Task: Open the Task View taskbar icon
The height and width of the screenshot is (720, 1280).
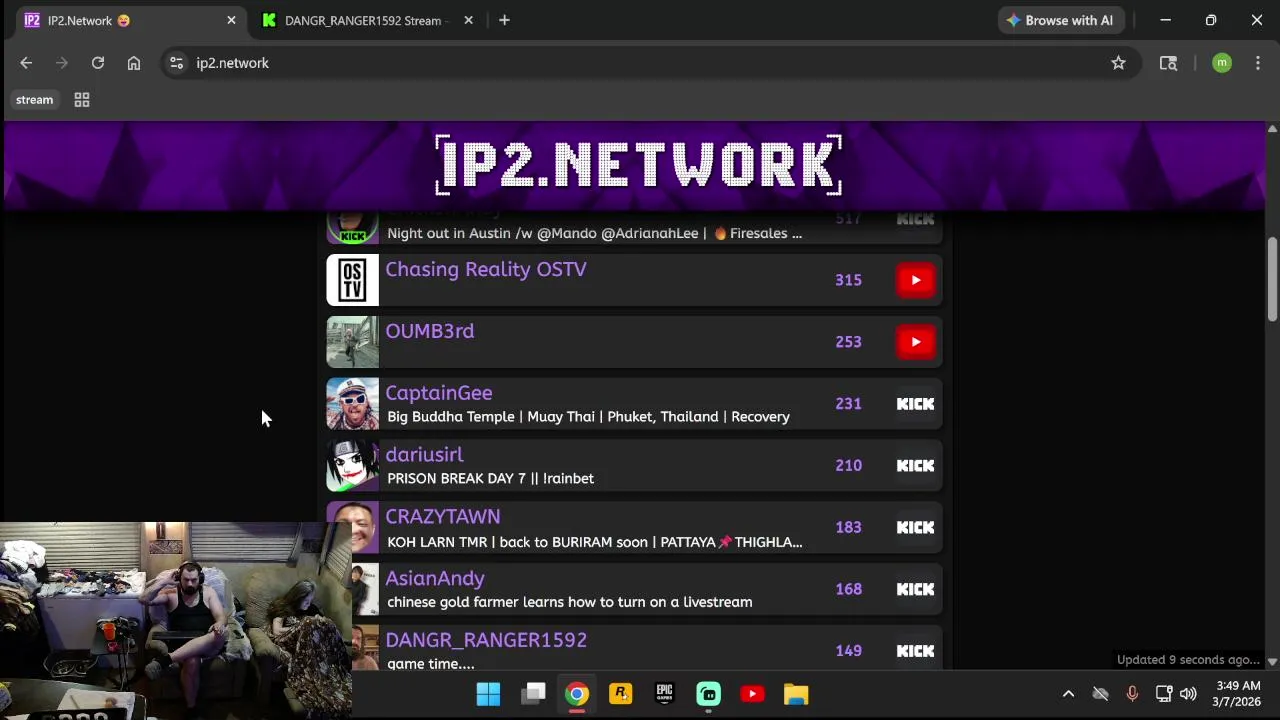Action: coord(533,694)
